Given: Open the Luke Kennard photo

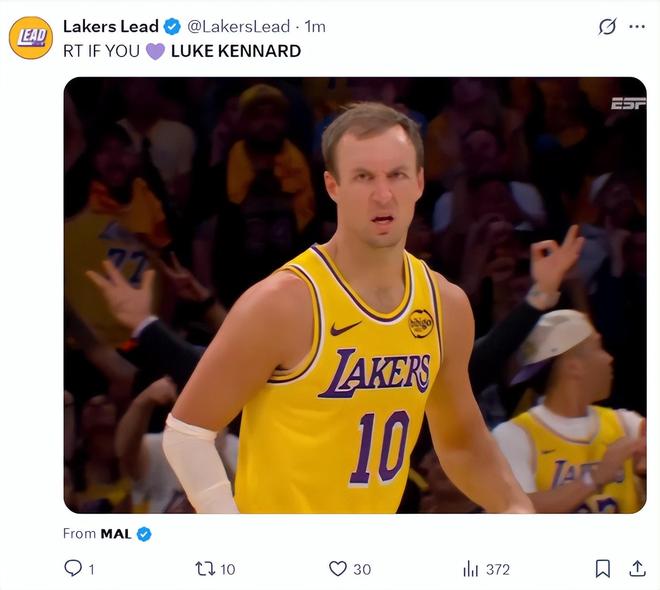Looking at the screenshot, I should (x=354, y=295).
